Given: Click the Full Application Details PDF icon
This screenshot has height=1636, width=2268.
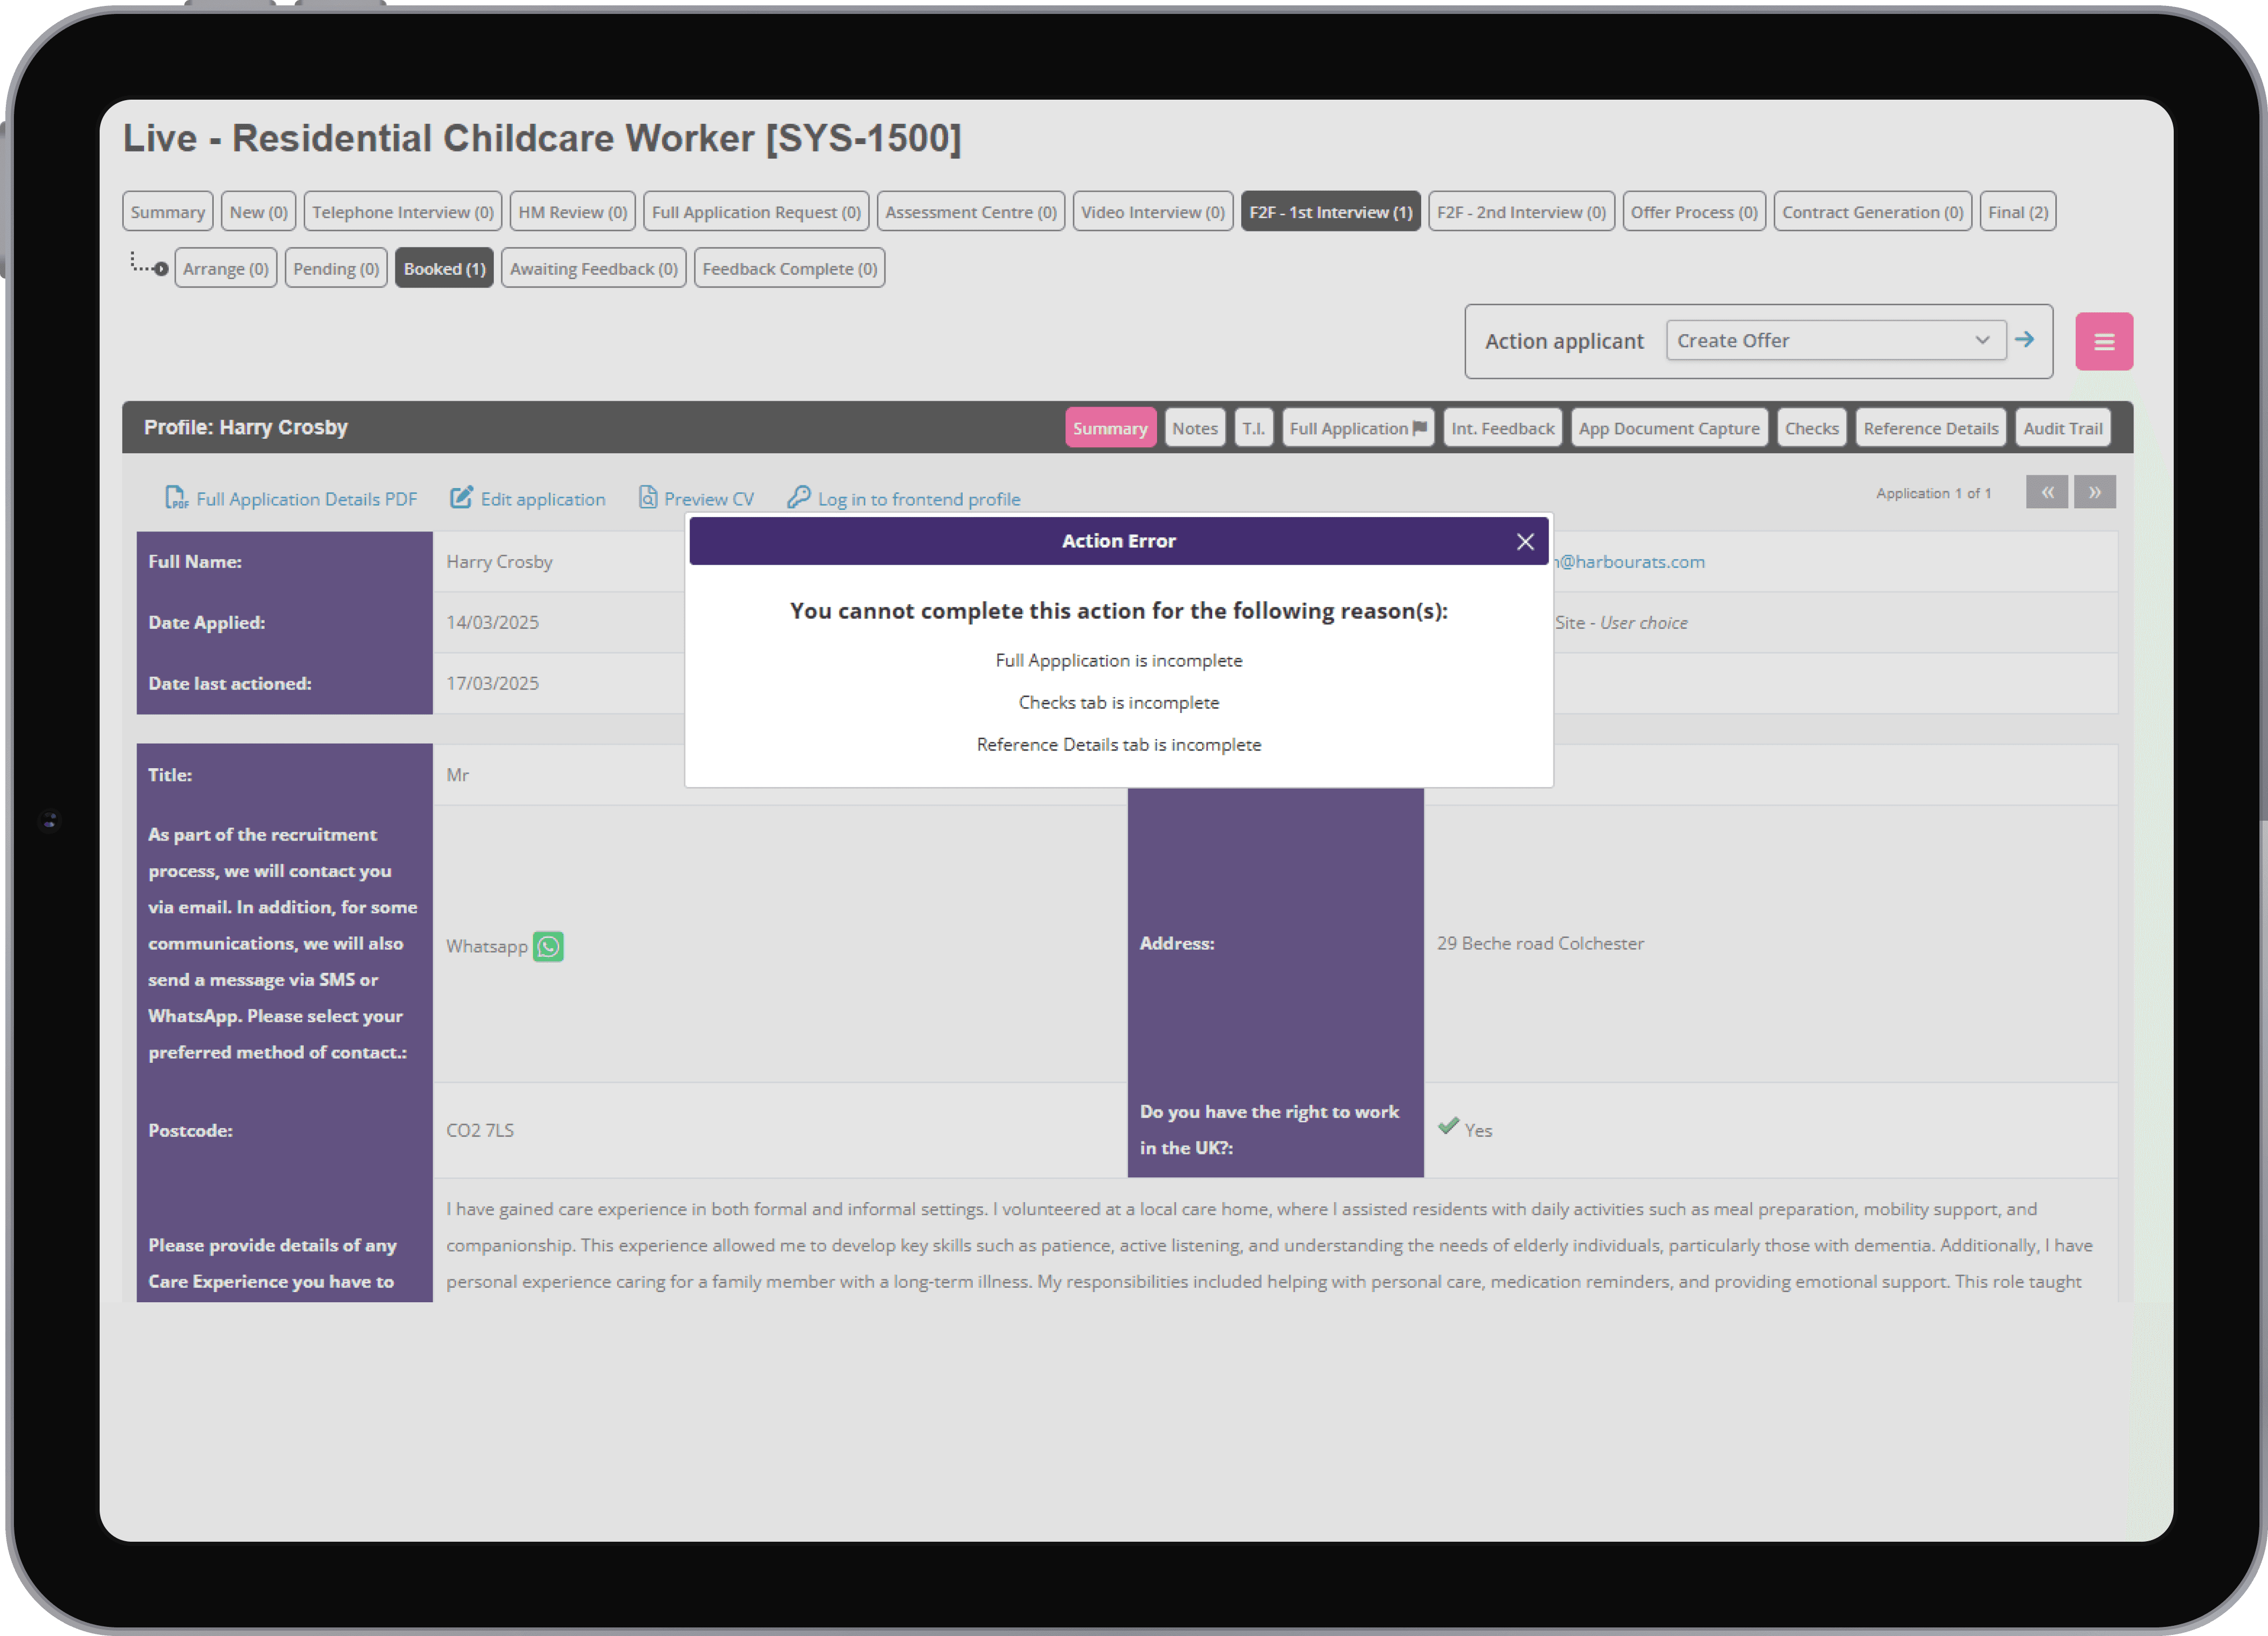Looking at the screenshot, I should tap(176, 498).
